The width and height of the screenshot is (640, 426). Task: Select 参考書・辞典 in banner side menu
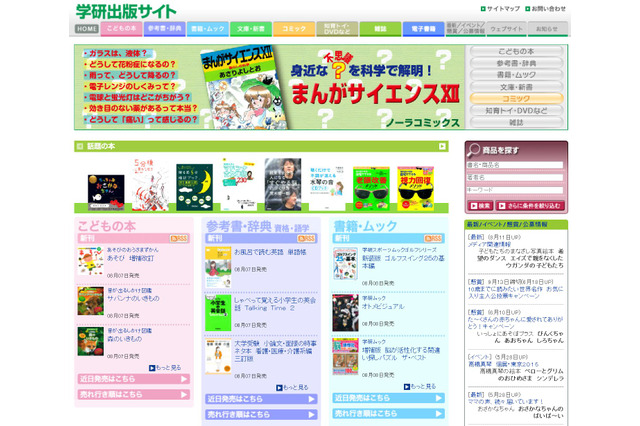[x=516, y=63]
